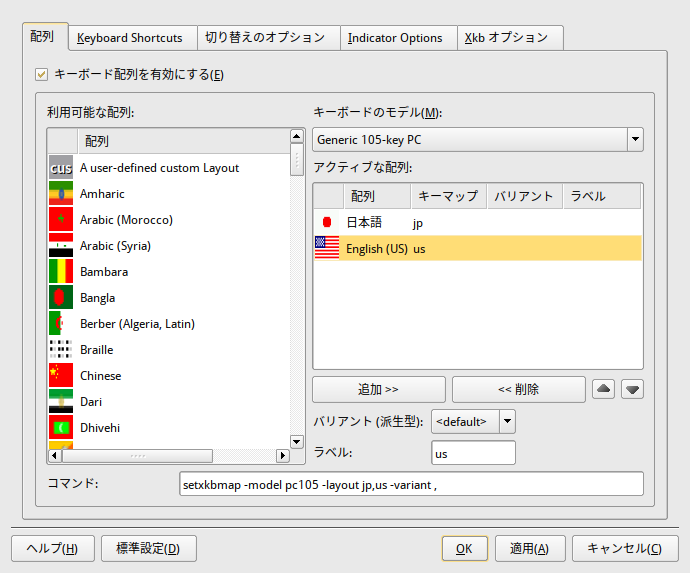
Task: Select the Braille layout row
Action: pyautogui.click(x=169, y=349)
